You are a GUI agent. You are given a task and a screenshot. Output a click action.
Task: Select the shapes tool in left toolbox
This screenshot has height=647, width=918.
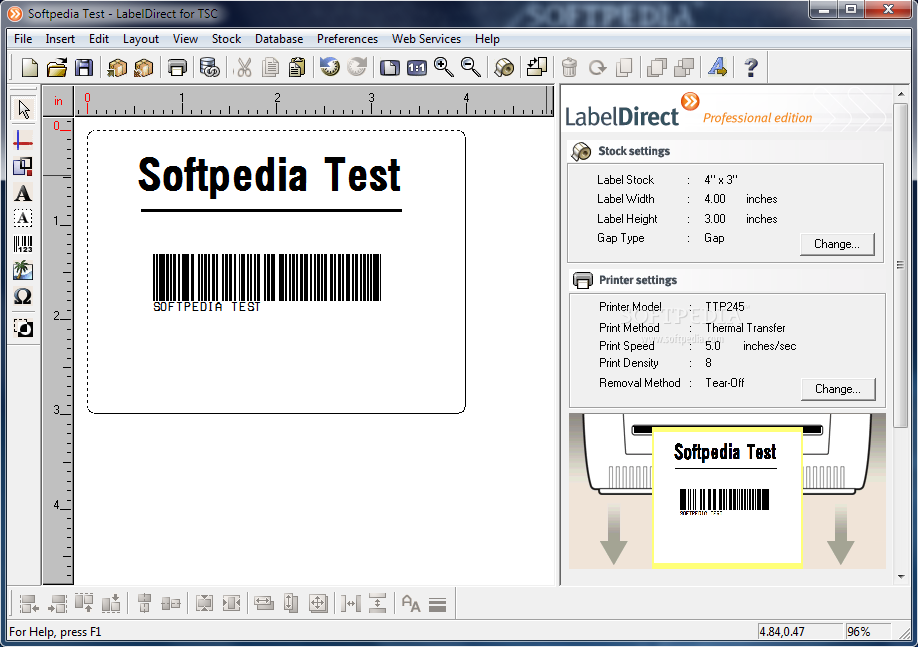tap(23, 167)
